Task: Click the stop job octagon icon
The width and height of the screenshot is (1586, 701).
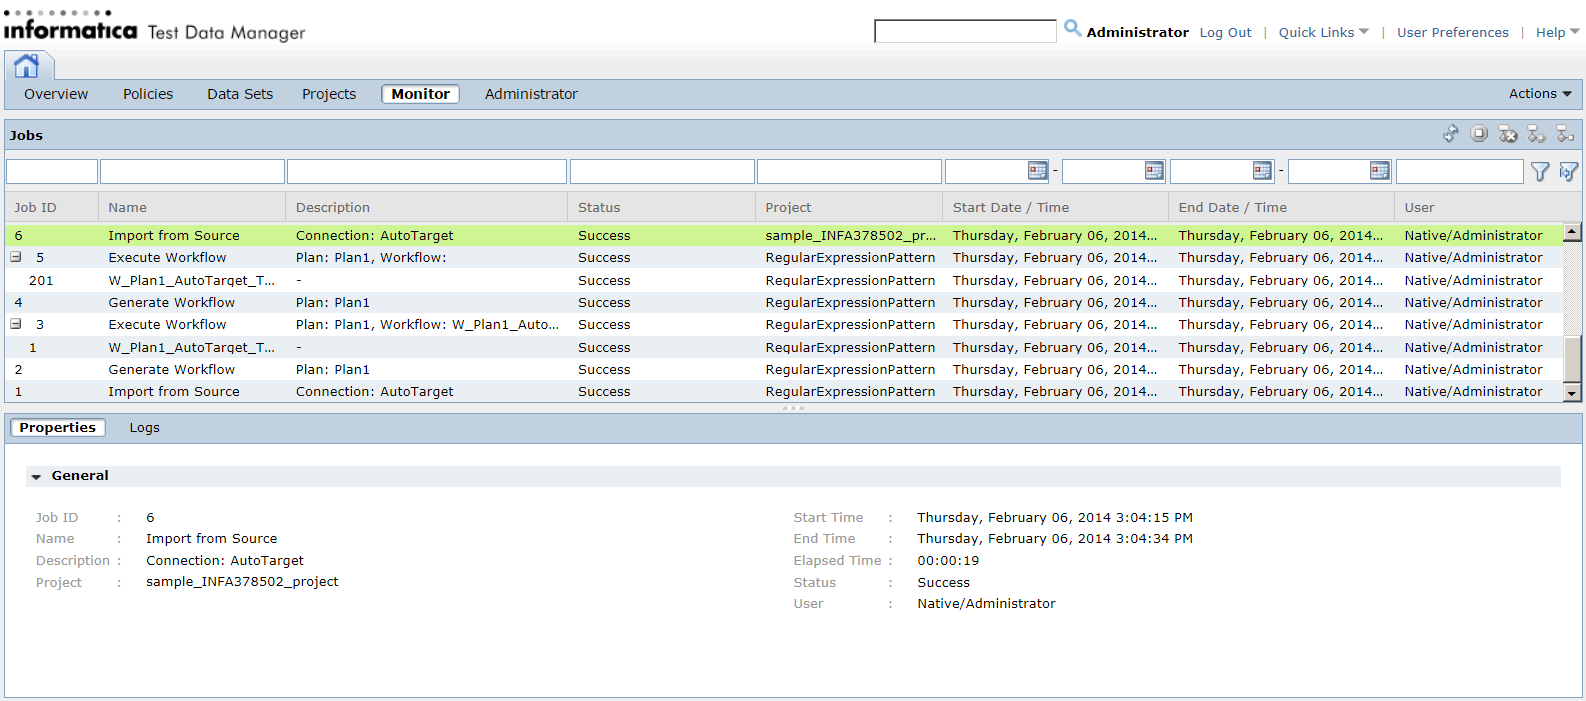Action: pyautogui.click(x=1479, y=134)
